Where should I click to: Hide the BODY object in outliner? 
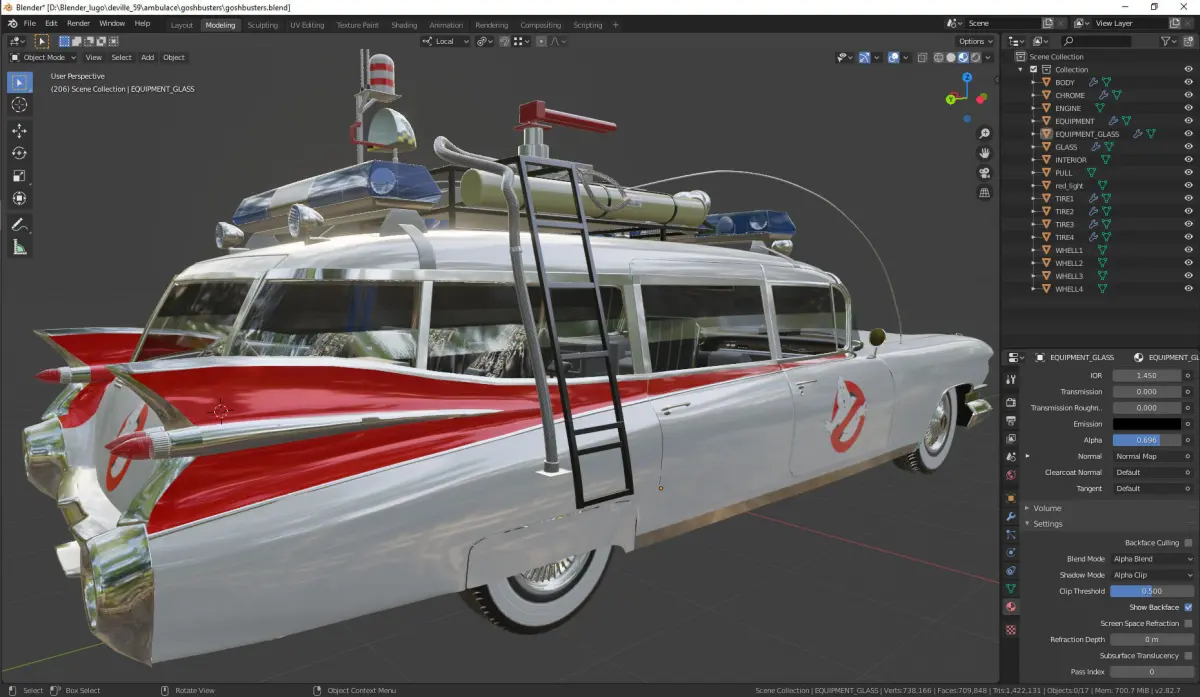(x=1188, y=83)
